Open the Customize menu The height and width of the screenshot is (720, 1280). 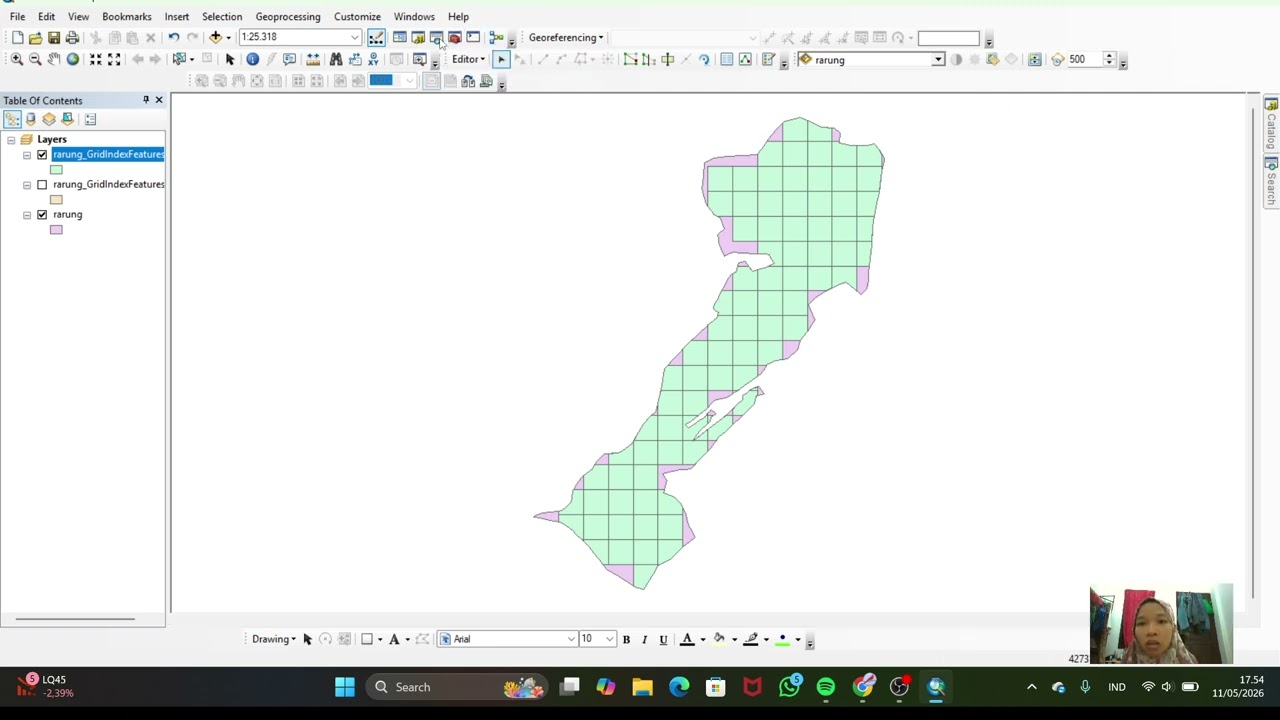(357, 17)
